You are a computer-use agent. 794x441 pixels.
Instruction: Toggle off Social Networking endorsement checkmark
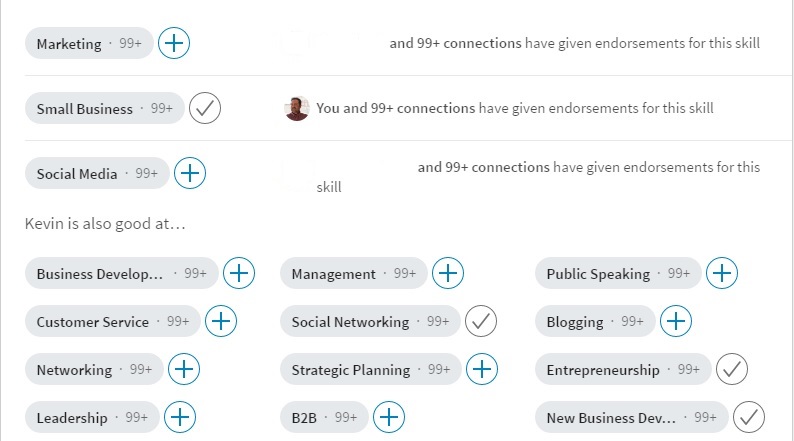coord(481,321)
